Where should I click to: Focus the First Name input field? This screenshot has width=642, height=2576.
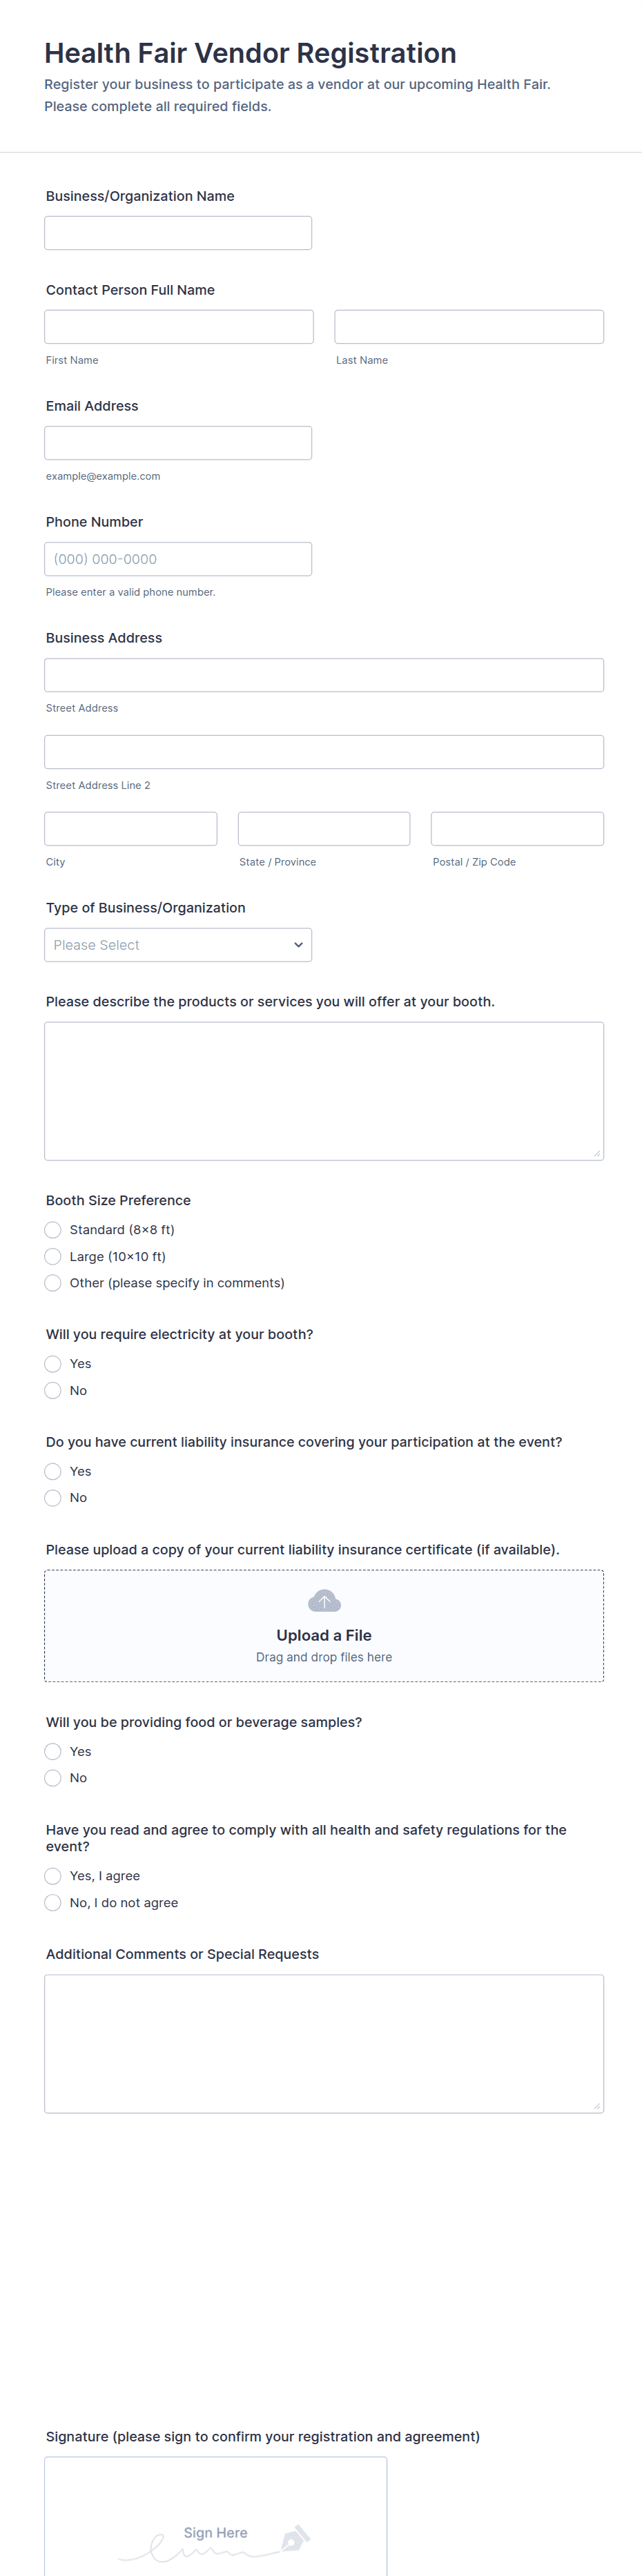(x=179, y=327)
